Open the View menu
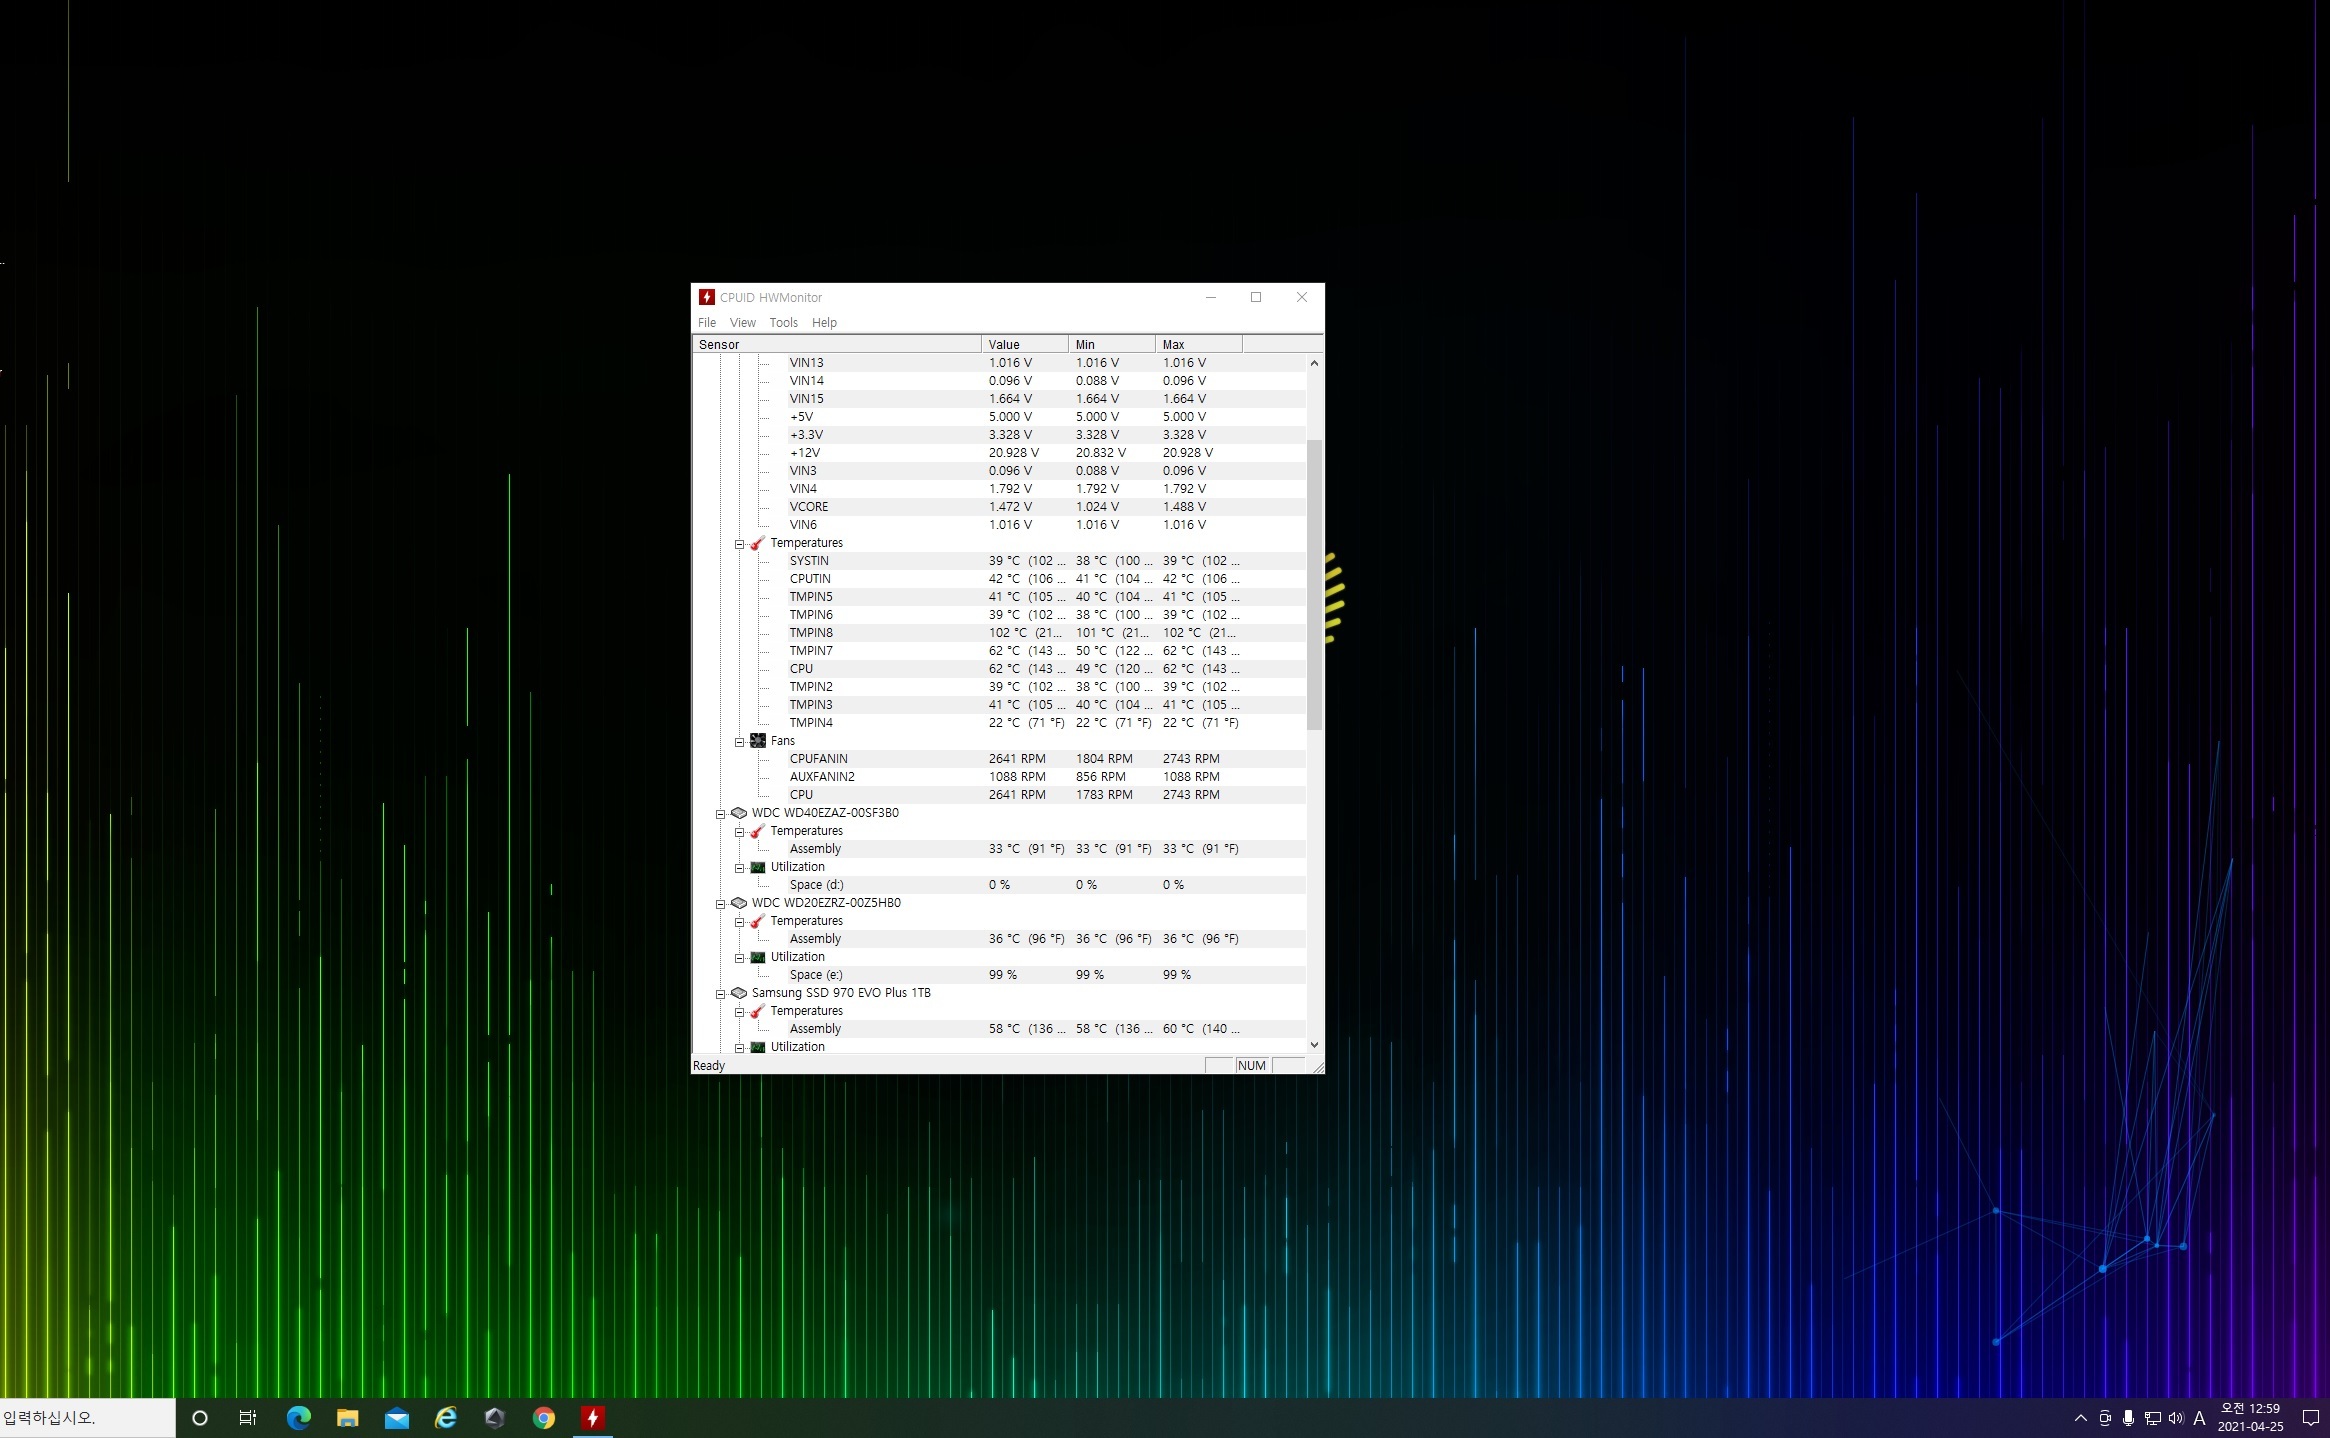The width and height of the screenshot is (2330, 1438). pyautogui.click(x=742, y=323)
